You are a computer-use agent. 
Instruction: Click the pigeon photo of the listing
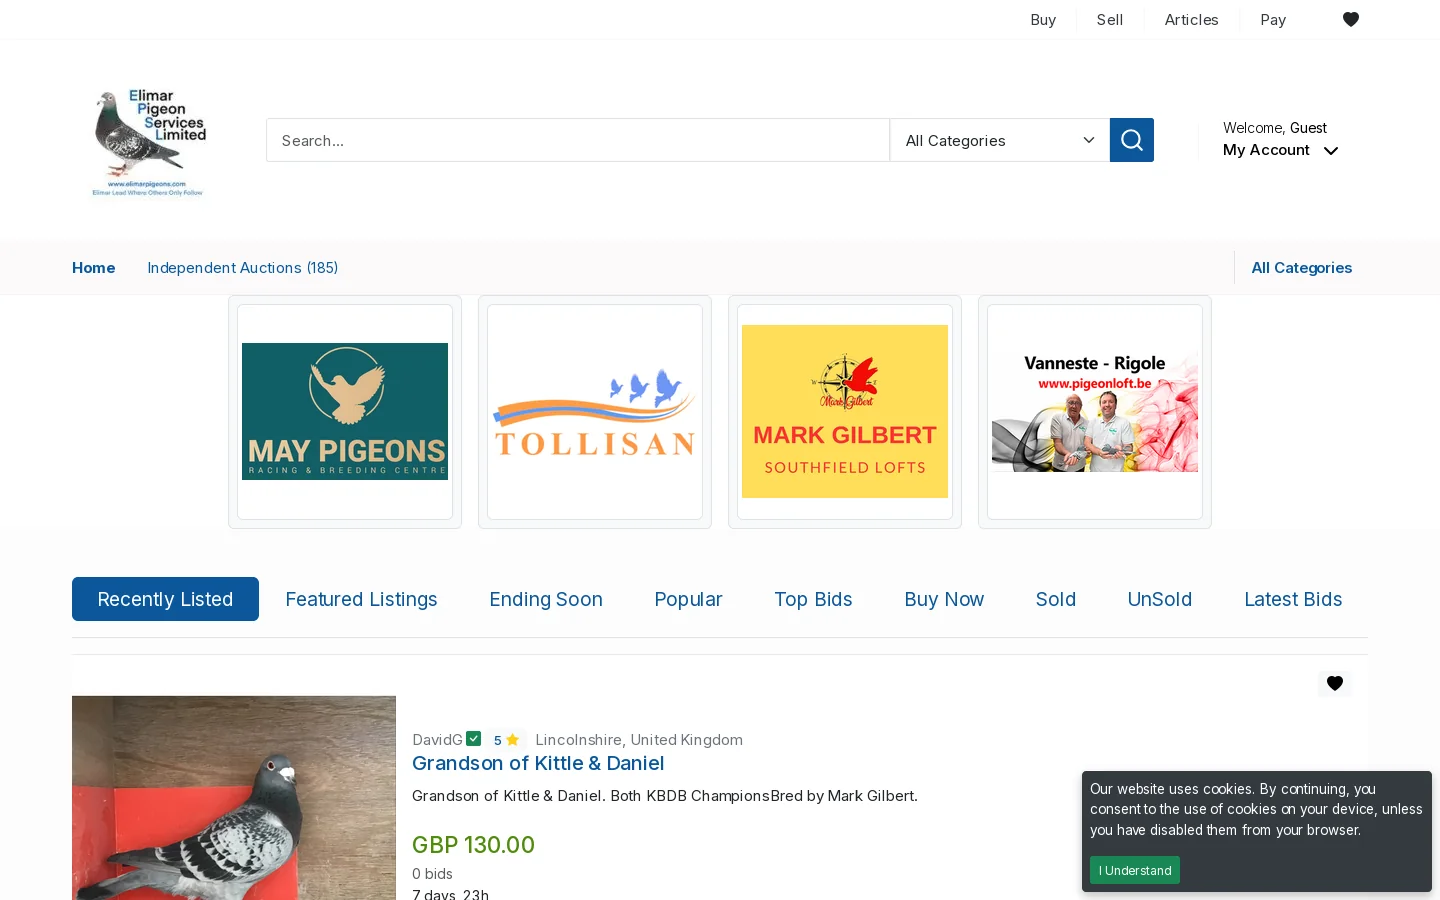pyautogui.click(x=234, y=798)
